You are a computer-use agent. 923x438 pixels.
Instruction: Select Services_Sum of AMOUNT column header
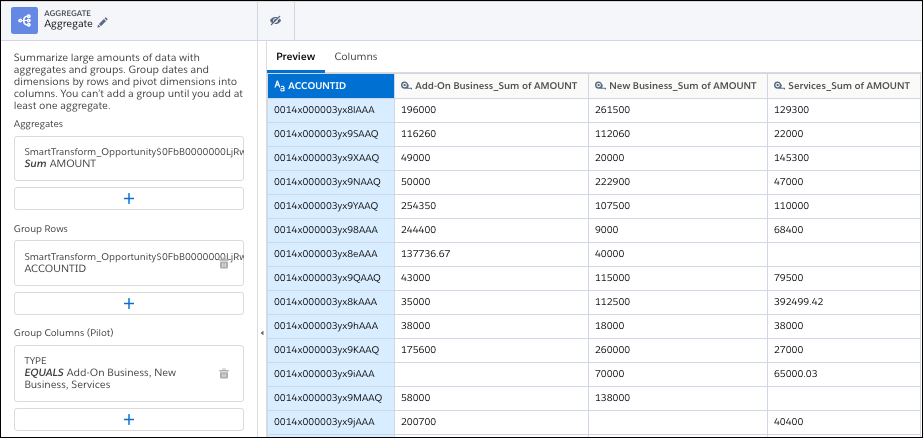click(x=844, y=86)
